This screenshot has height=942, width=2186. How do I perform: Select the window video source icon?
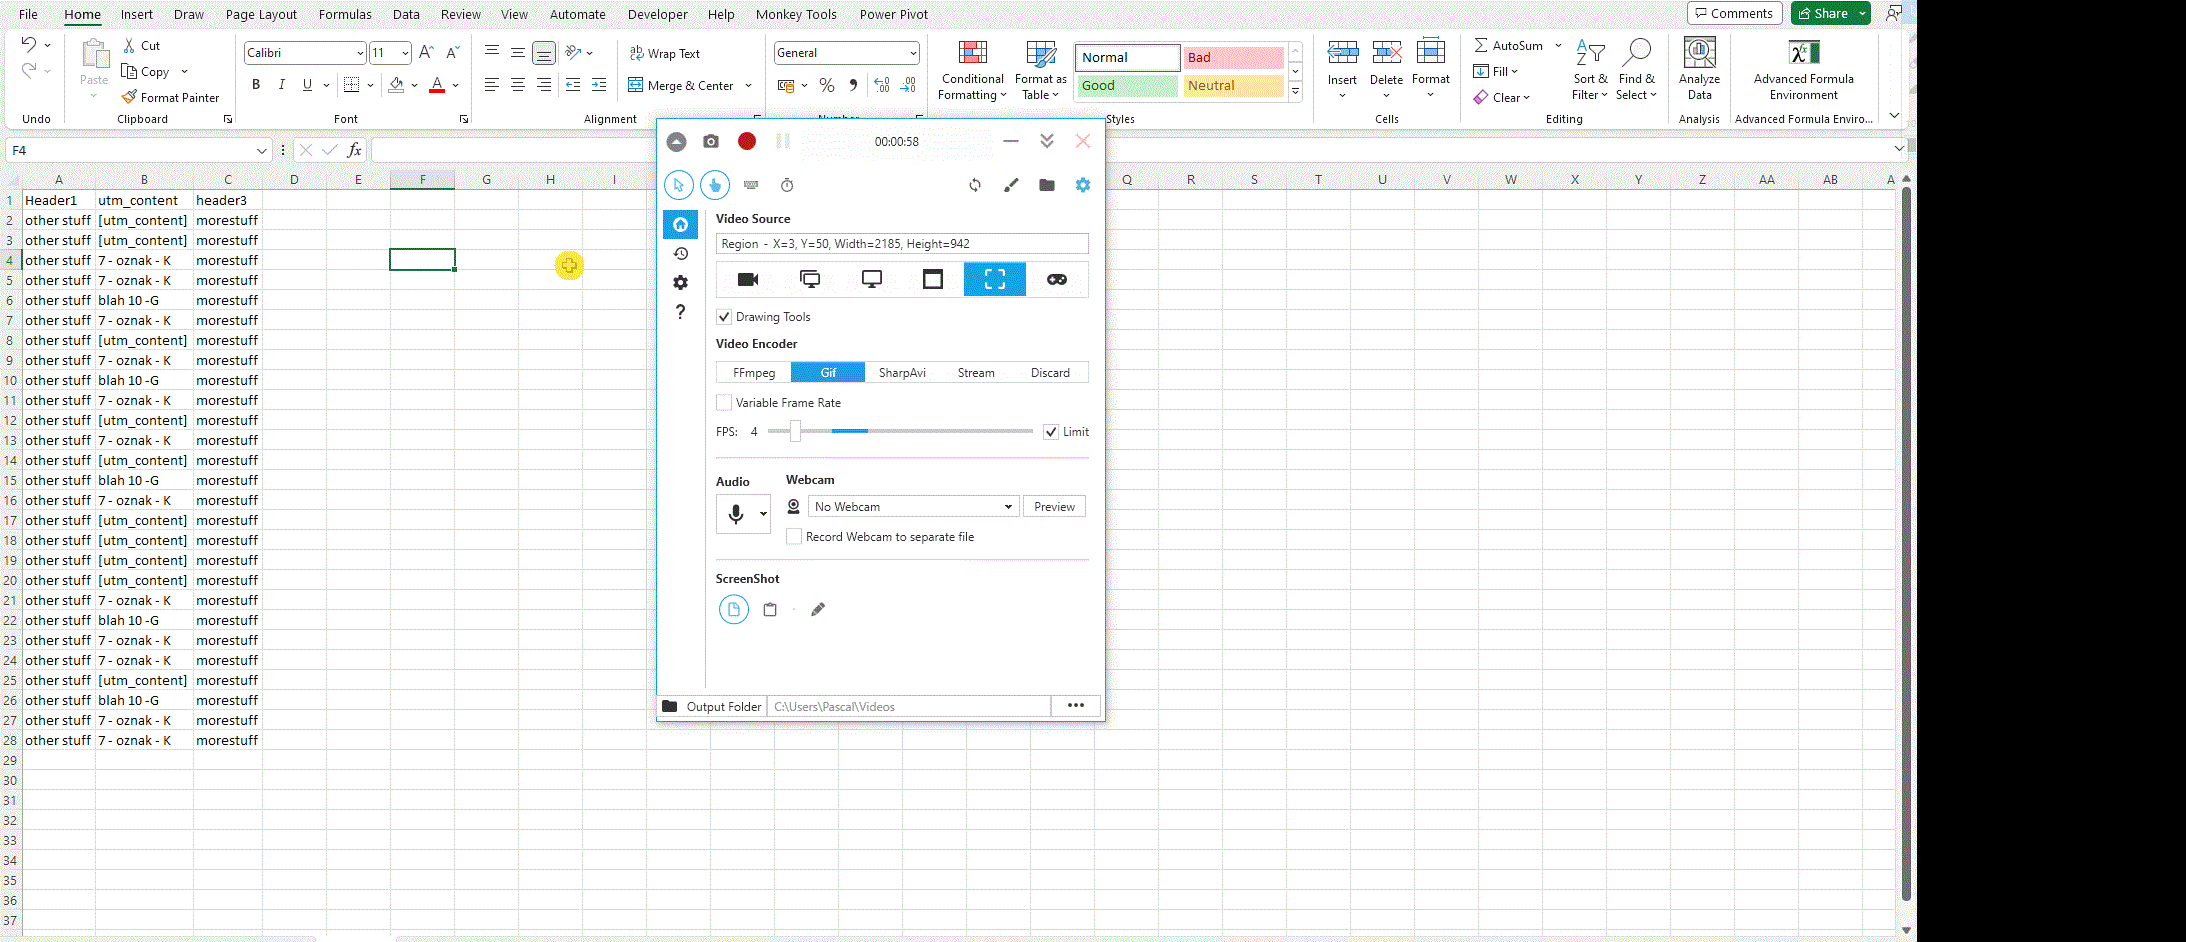coord(933,279)
